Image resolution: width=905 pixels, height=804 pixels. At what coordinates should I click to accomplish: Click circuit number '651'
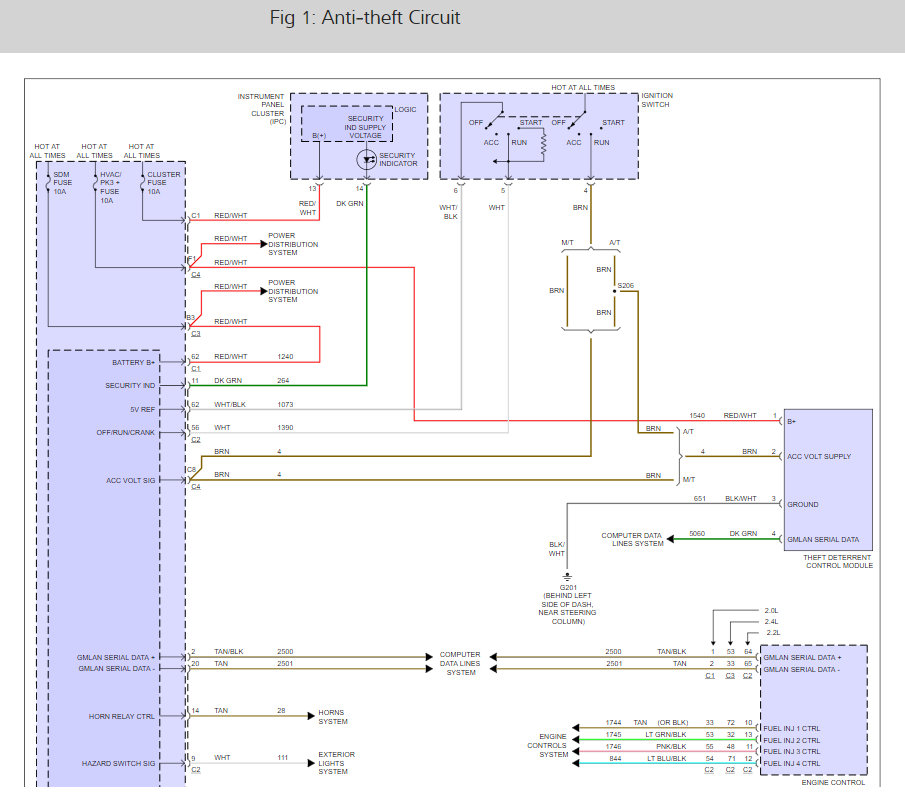[700, 499]
